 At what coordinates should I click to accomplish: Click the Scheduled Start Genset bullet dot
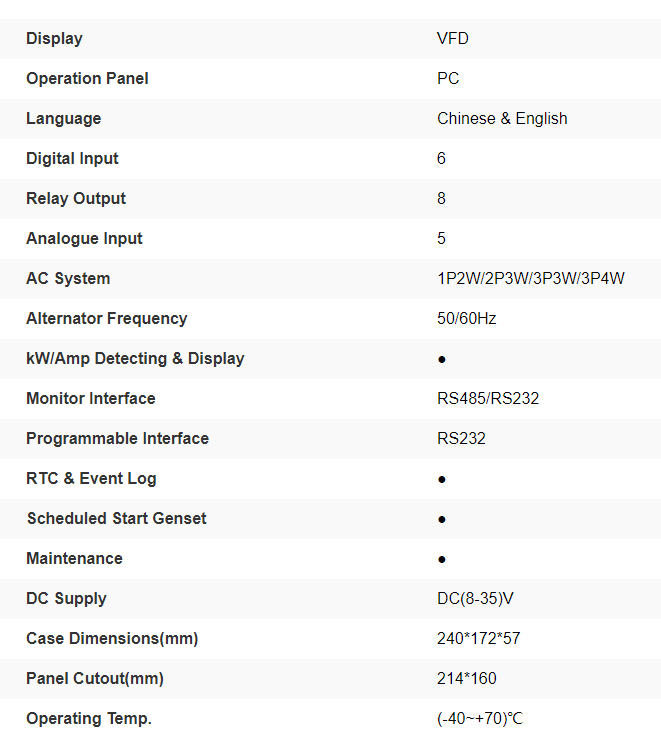point(442,519)
